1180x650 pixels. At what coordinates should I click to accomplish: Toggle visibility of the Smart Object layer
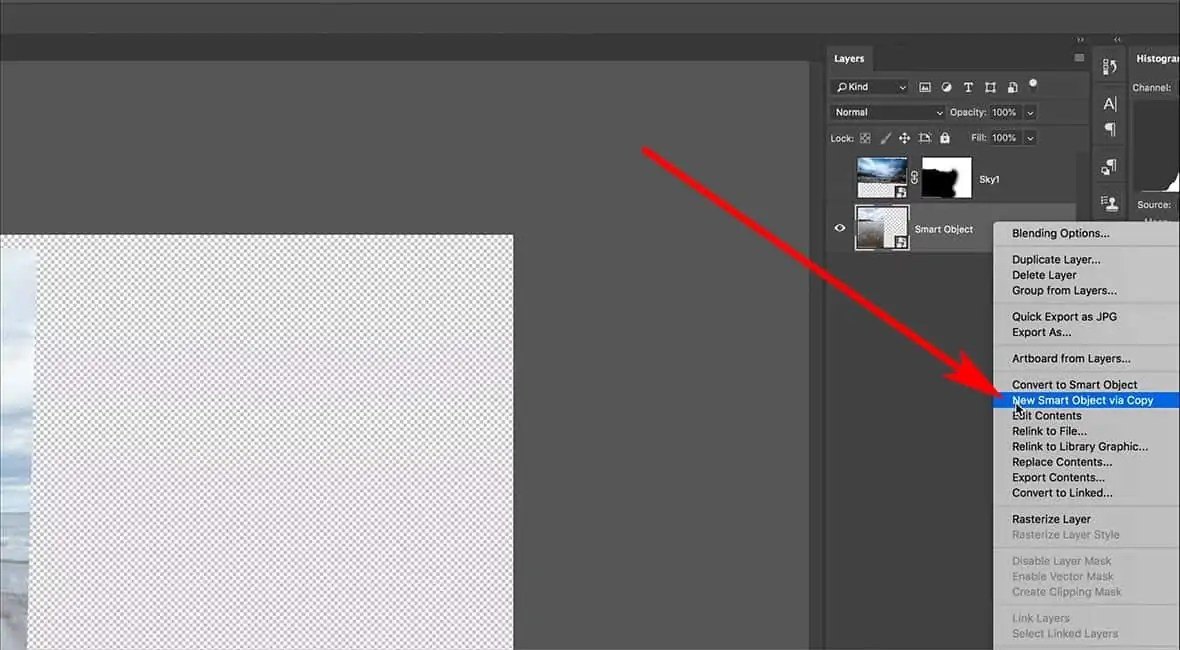(x=840, y=228)
